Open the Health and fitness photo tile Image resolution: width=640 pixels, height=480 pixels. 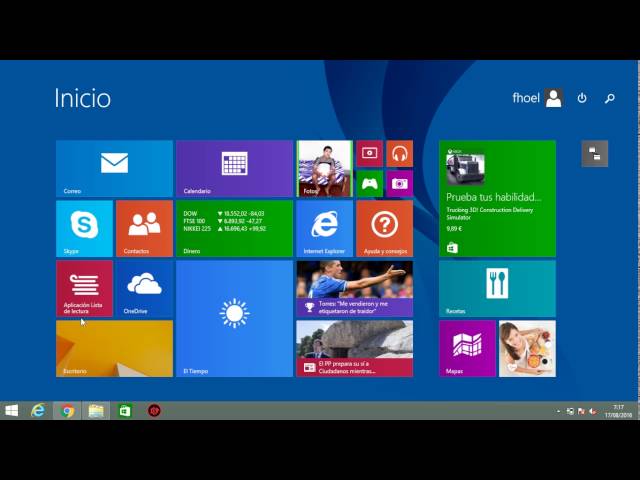click(527, 349)
